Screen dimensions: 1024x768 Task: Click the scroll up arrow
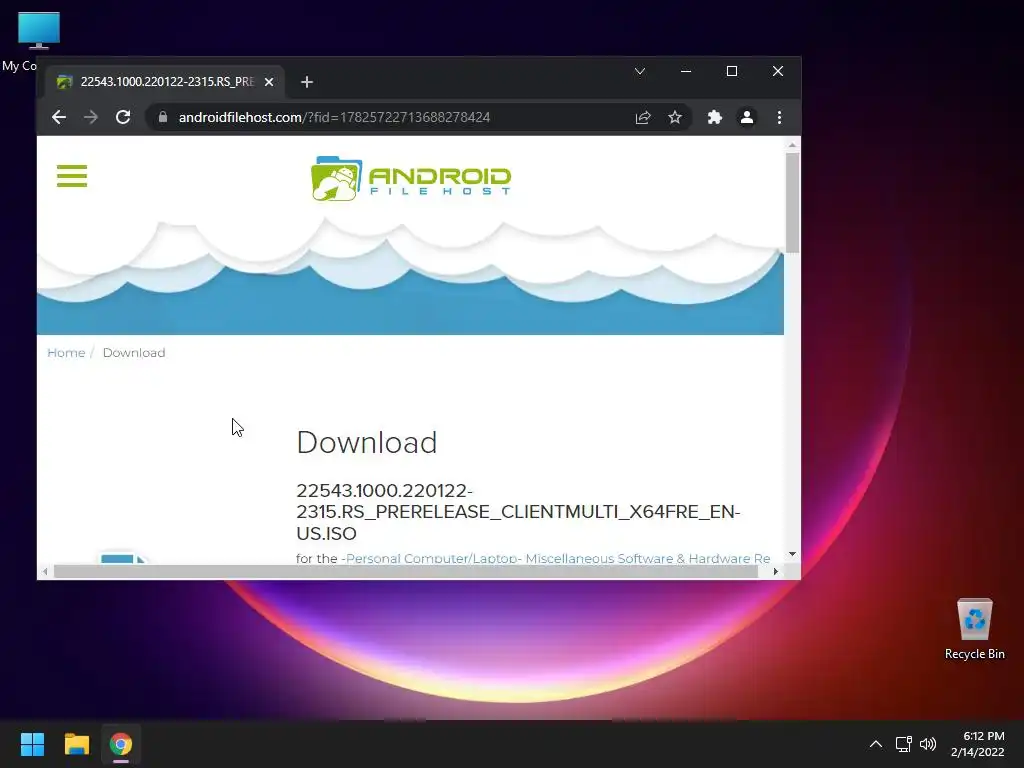[792, 145]
